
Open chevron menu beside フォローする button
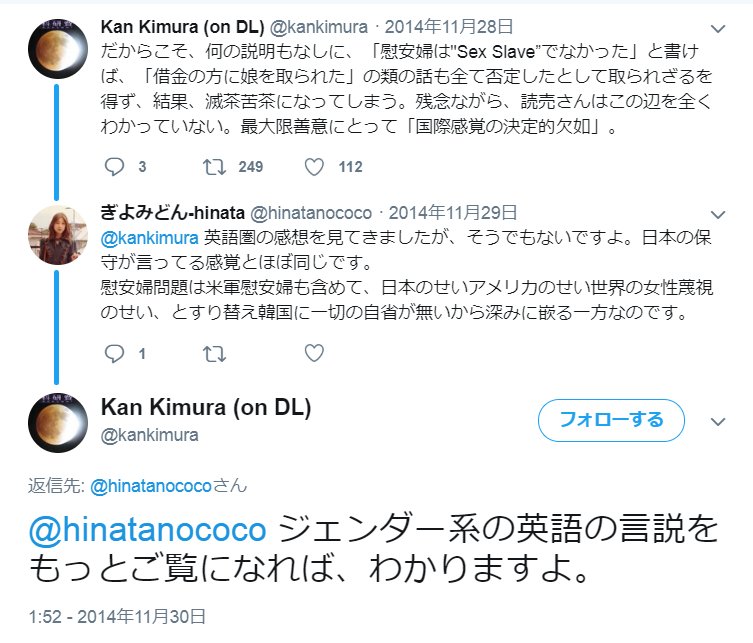point(717,422)
